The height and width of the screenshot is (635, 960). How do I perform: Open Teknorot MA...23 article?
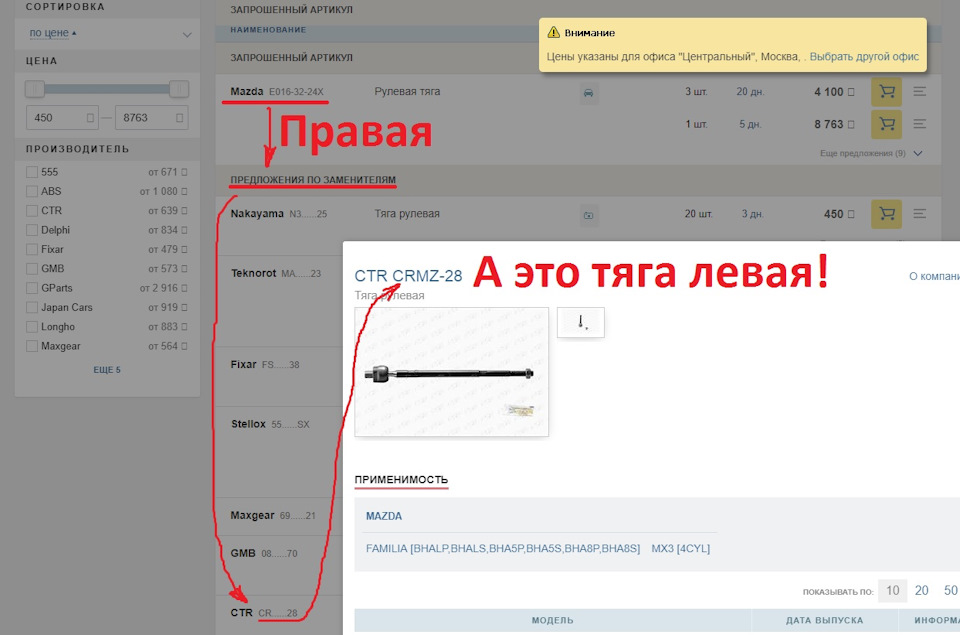point(276,273)
